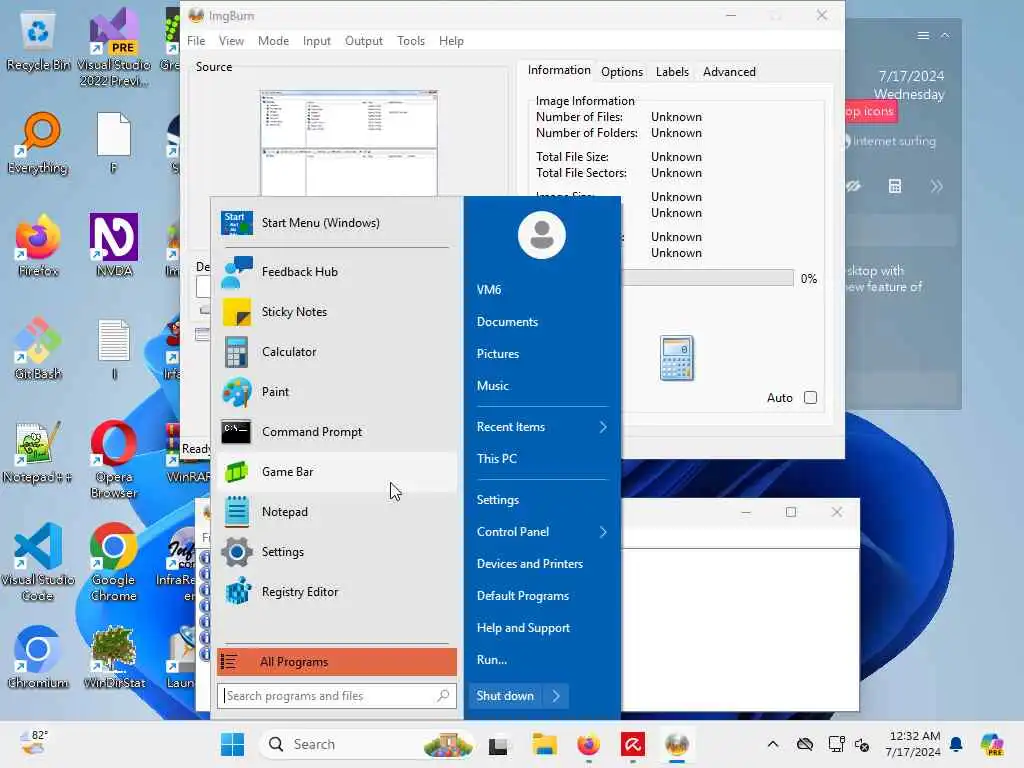Expand Recent Items submenu
The width and height of the screenshot is (1024, 768).
coord(542,426)
